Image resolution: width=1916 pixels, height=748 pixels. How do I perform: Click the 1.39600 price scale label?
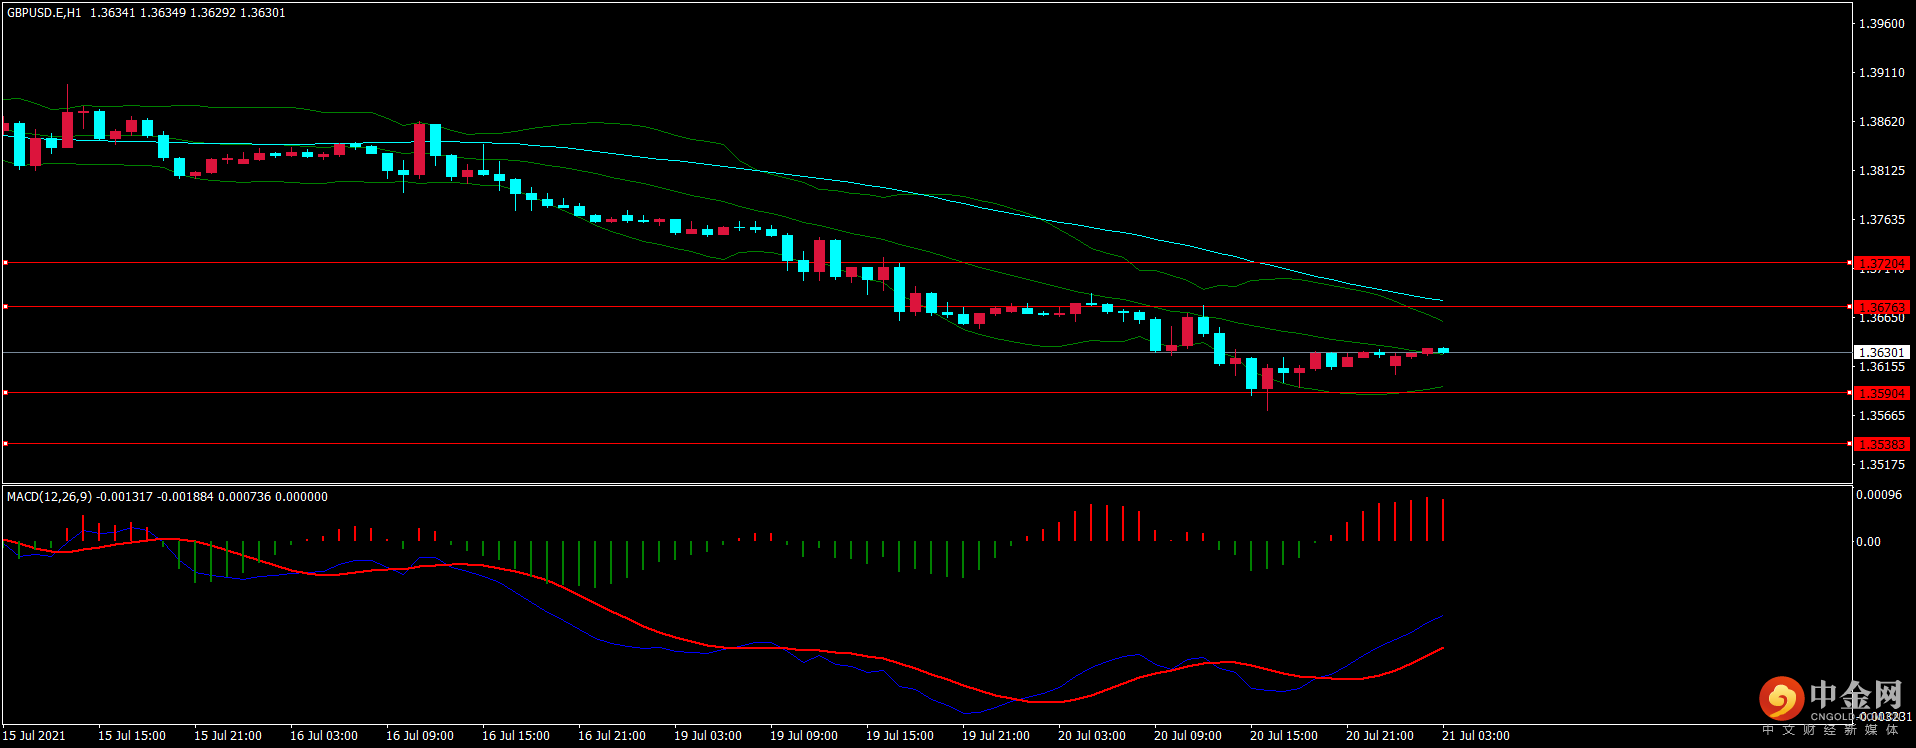coord(1881,24)
